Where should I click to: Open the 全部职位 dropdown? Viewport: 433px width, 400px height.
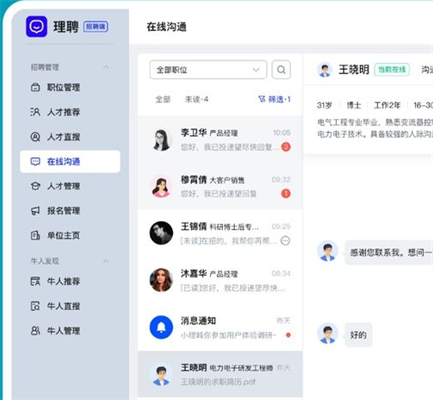208,70
